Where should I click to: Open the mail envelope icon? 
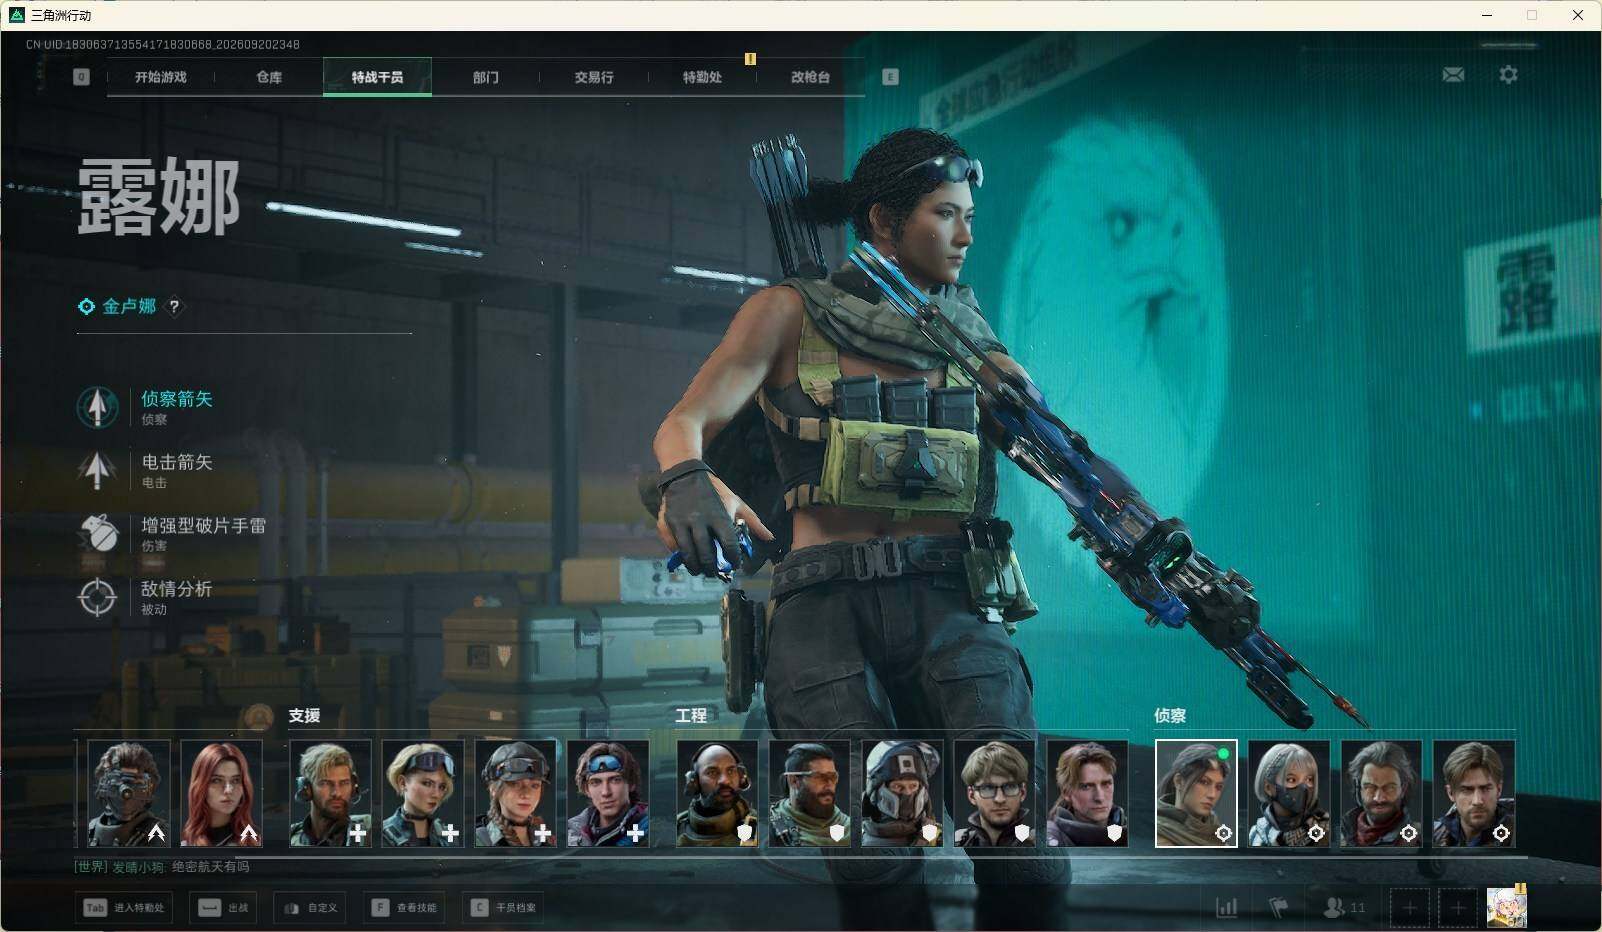pyautogui.click(x=1453, y=75)
